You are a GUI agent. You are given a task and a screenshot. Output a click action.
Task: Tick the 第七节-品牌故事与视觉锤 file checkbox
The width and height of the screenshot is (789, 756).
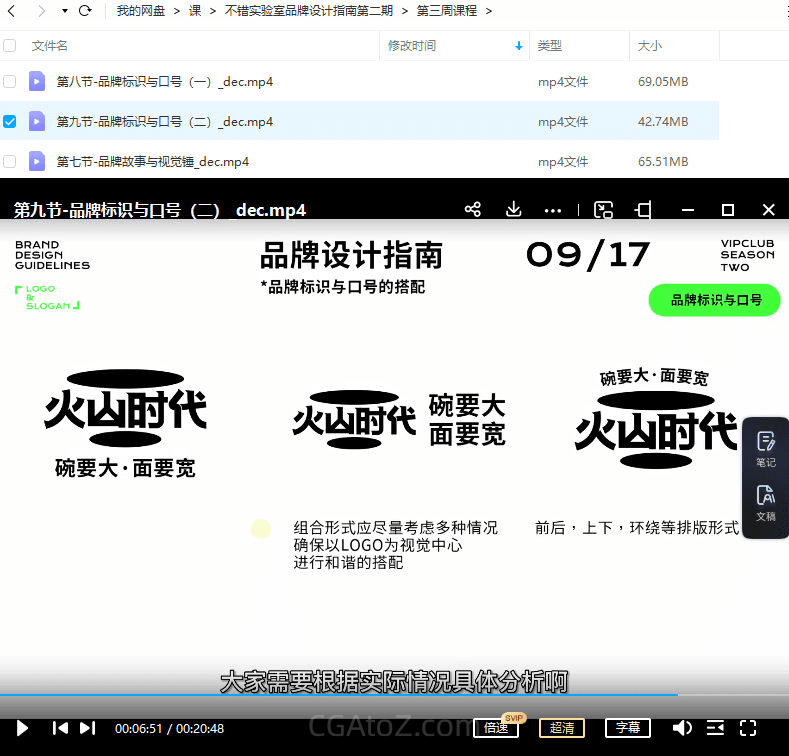(10, 161)
